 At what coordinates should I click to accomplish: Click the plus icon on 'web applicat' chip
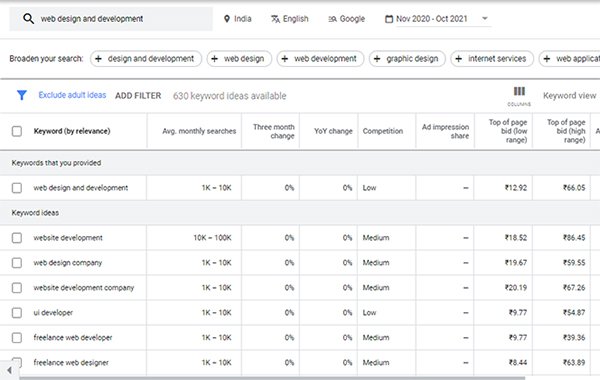547,59
